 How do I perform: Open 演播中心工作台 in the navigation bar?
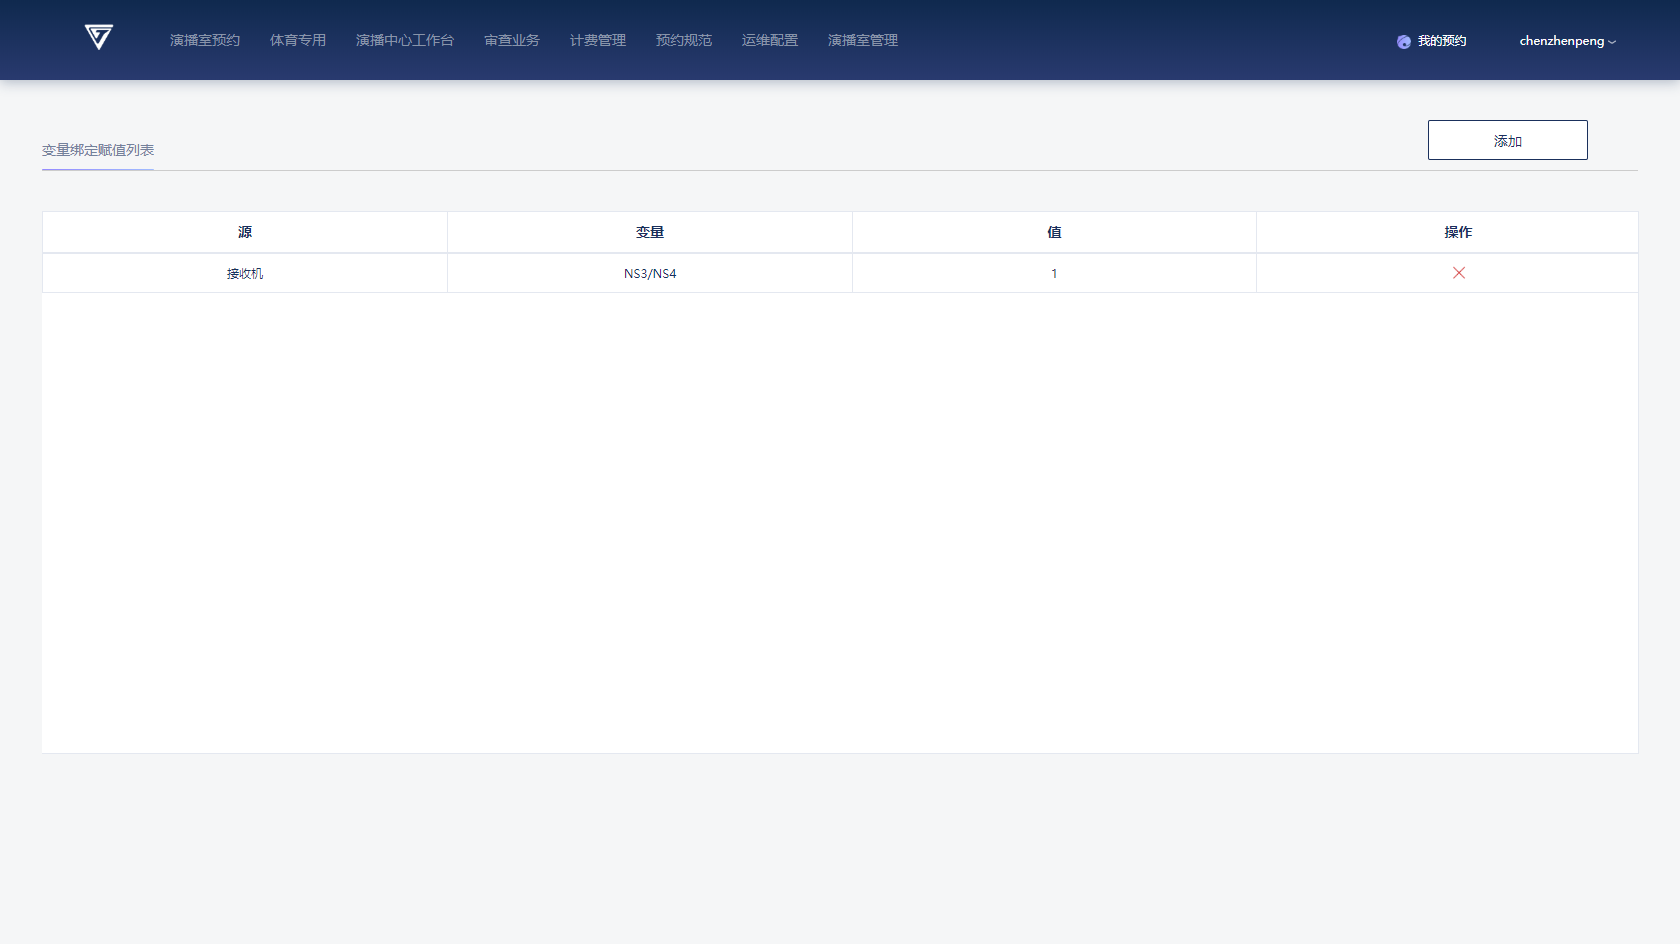coord(405,40)
